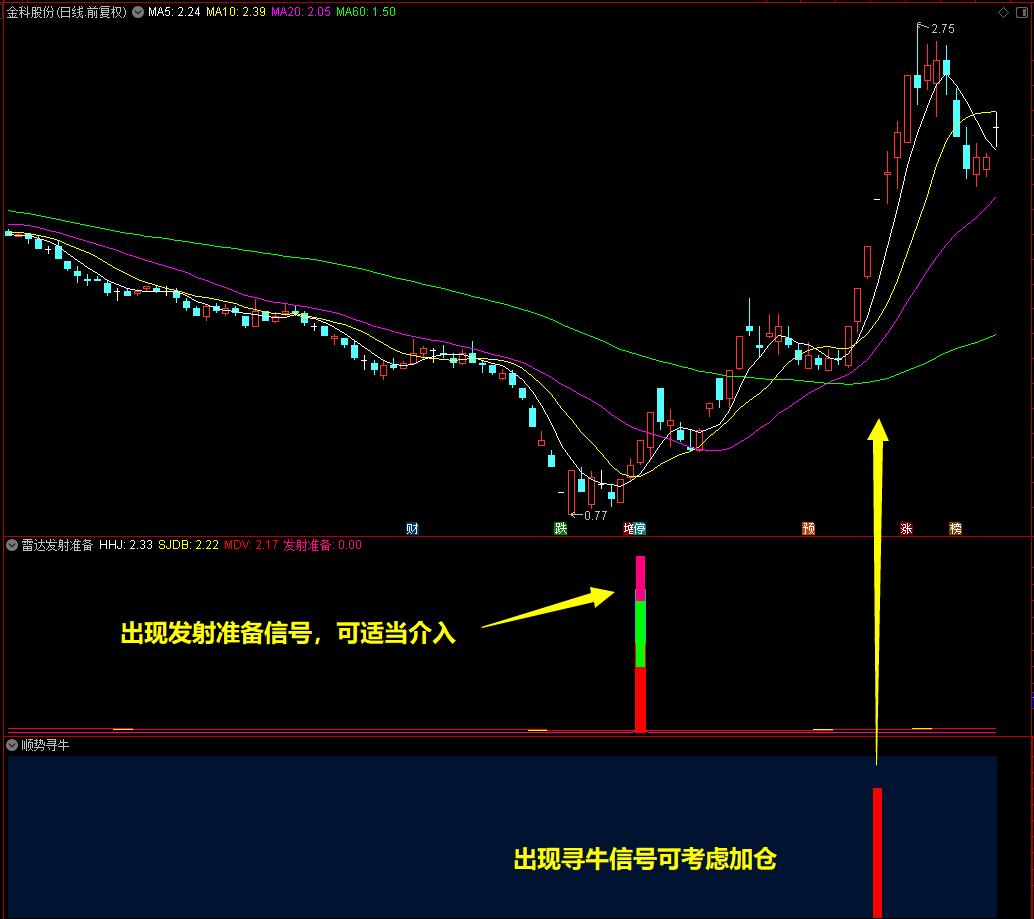Viewport: 1034px width, 919px height.
Task: Click the HHJ: 2.33 value
Action: point(125,545)
